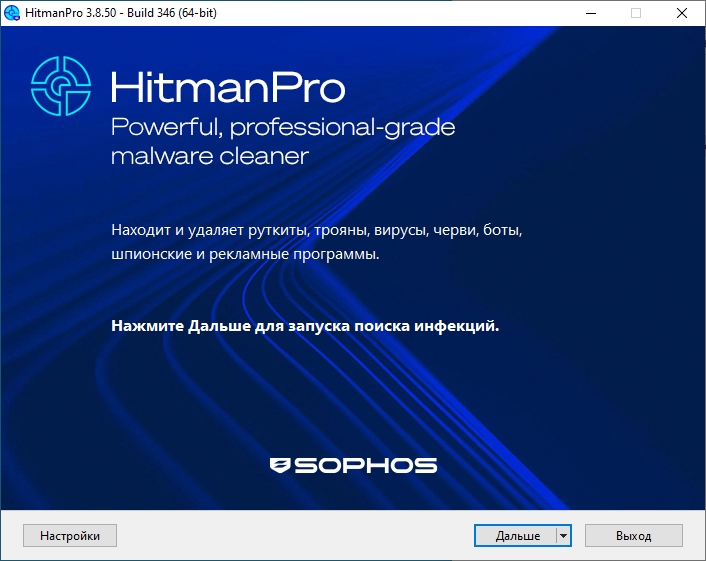The width and height of the screenshot is (706, 561).
Task: Click Выход to exit the program
Action: pos(634,536)
